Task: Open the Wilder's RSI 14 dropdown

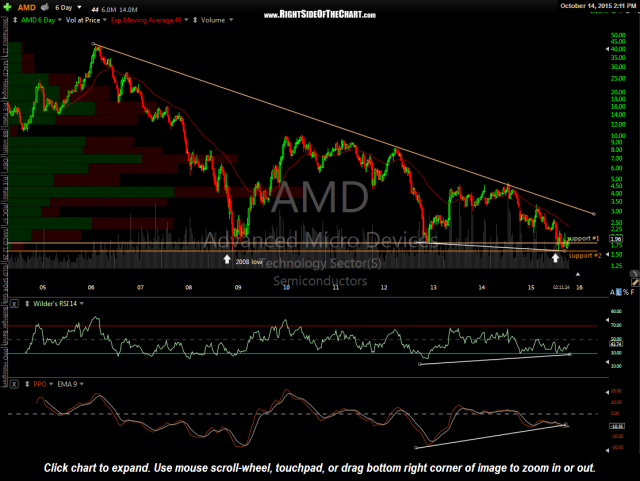Action: (x=82, y=304)
